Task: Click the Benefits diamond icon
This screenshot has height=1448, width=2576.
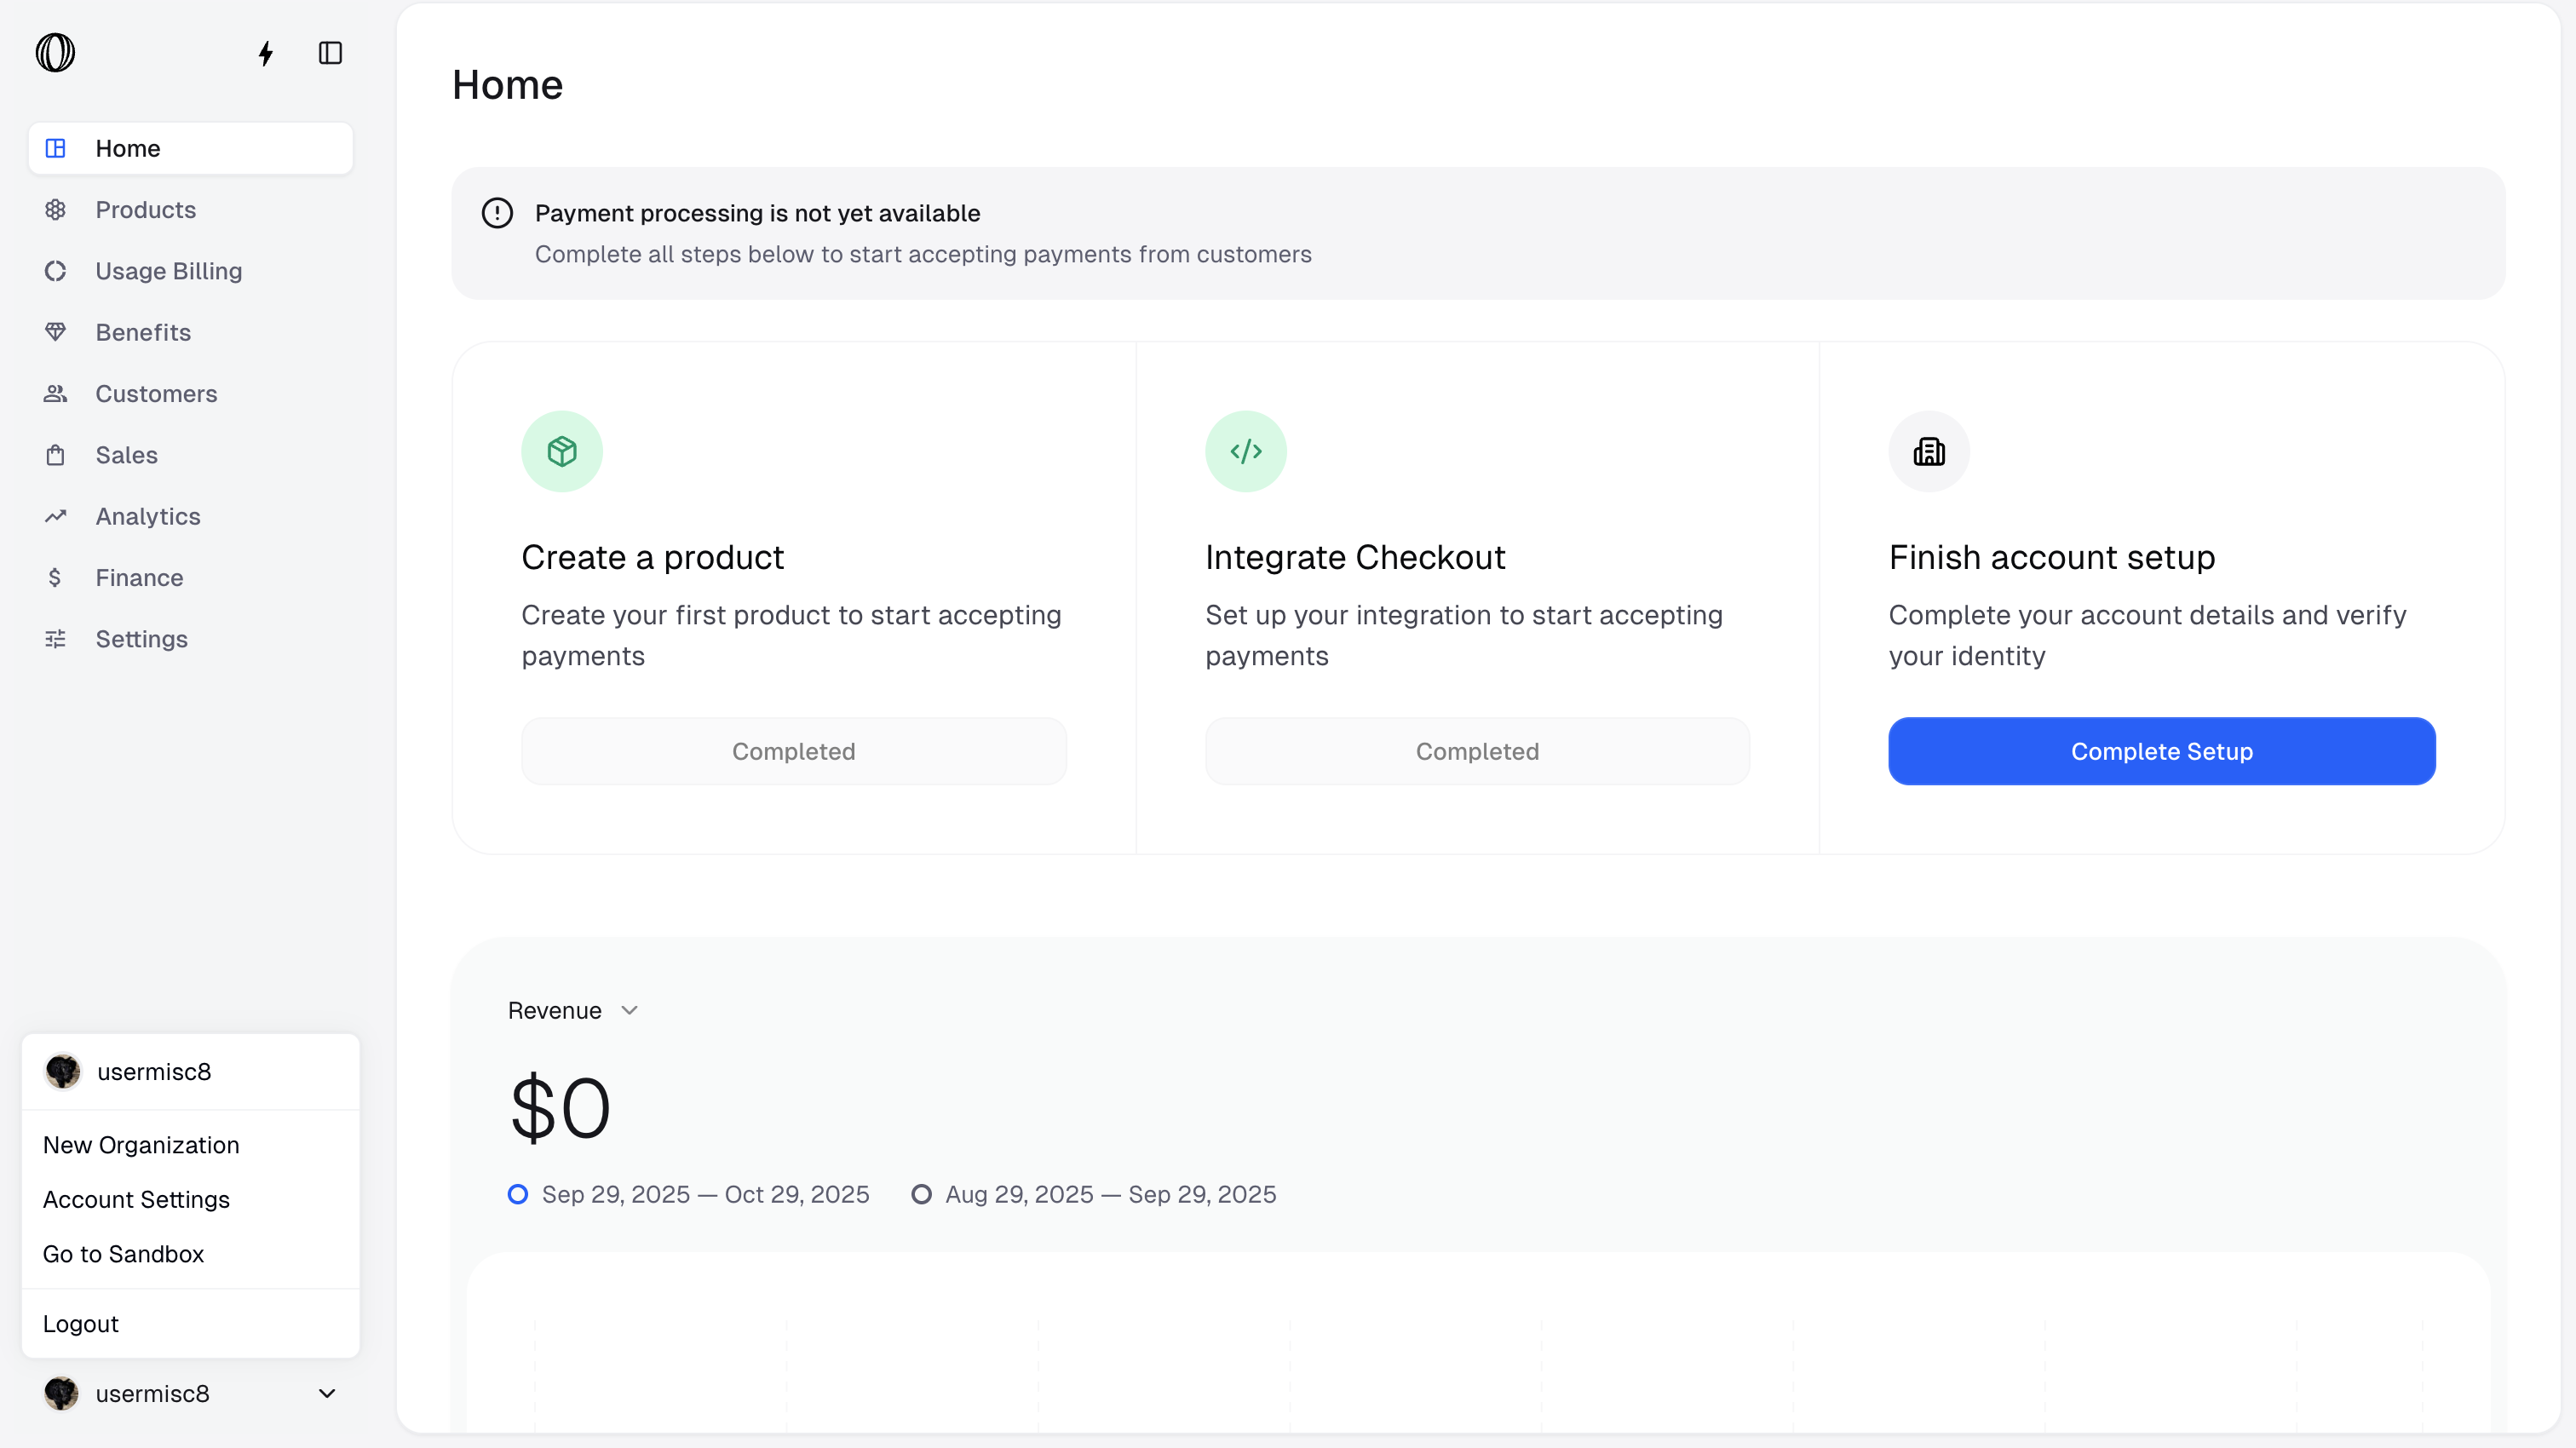Action: coord(55,332)
